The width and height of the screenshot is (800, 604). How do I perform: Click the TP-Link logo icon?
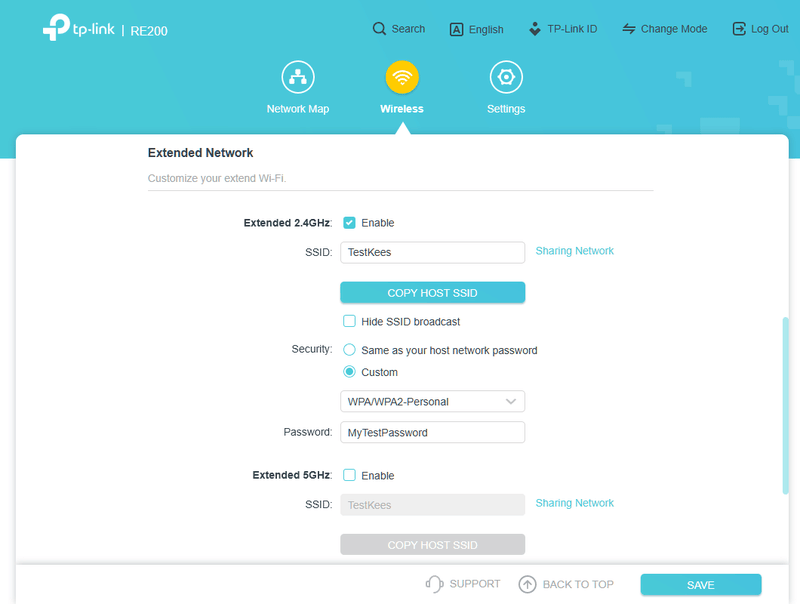click(56, 27)
